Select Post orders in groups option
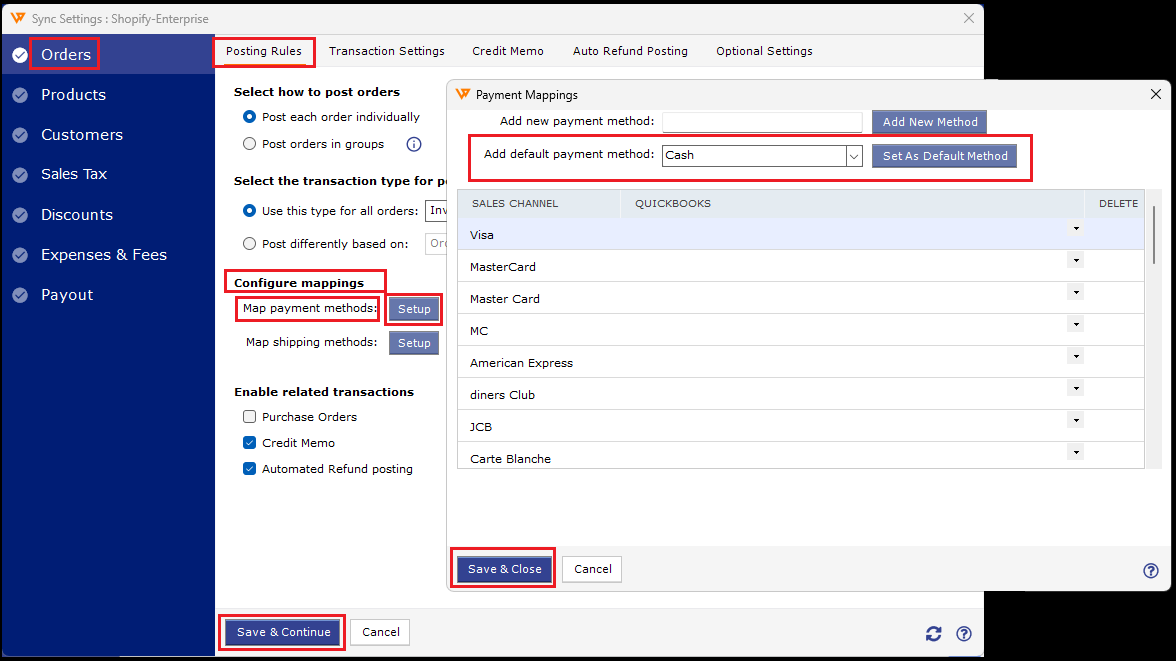This screenshot has height=661, width=1176. [250, 144]
